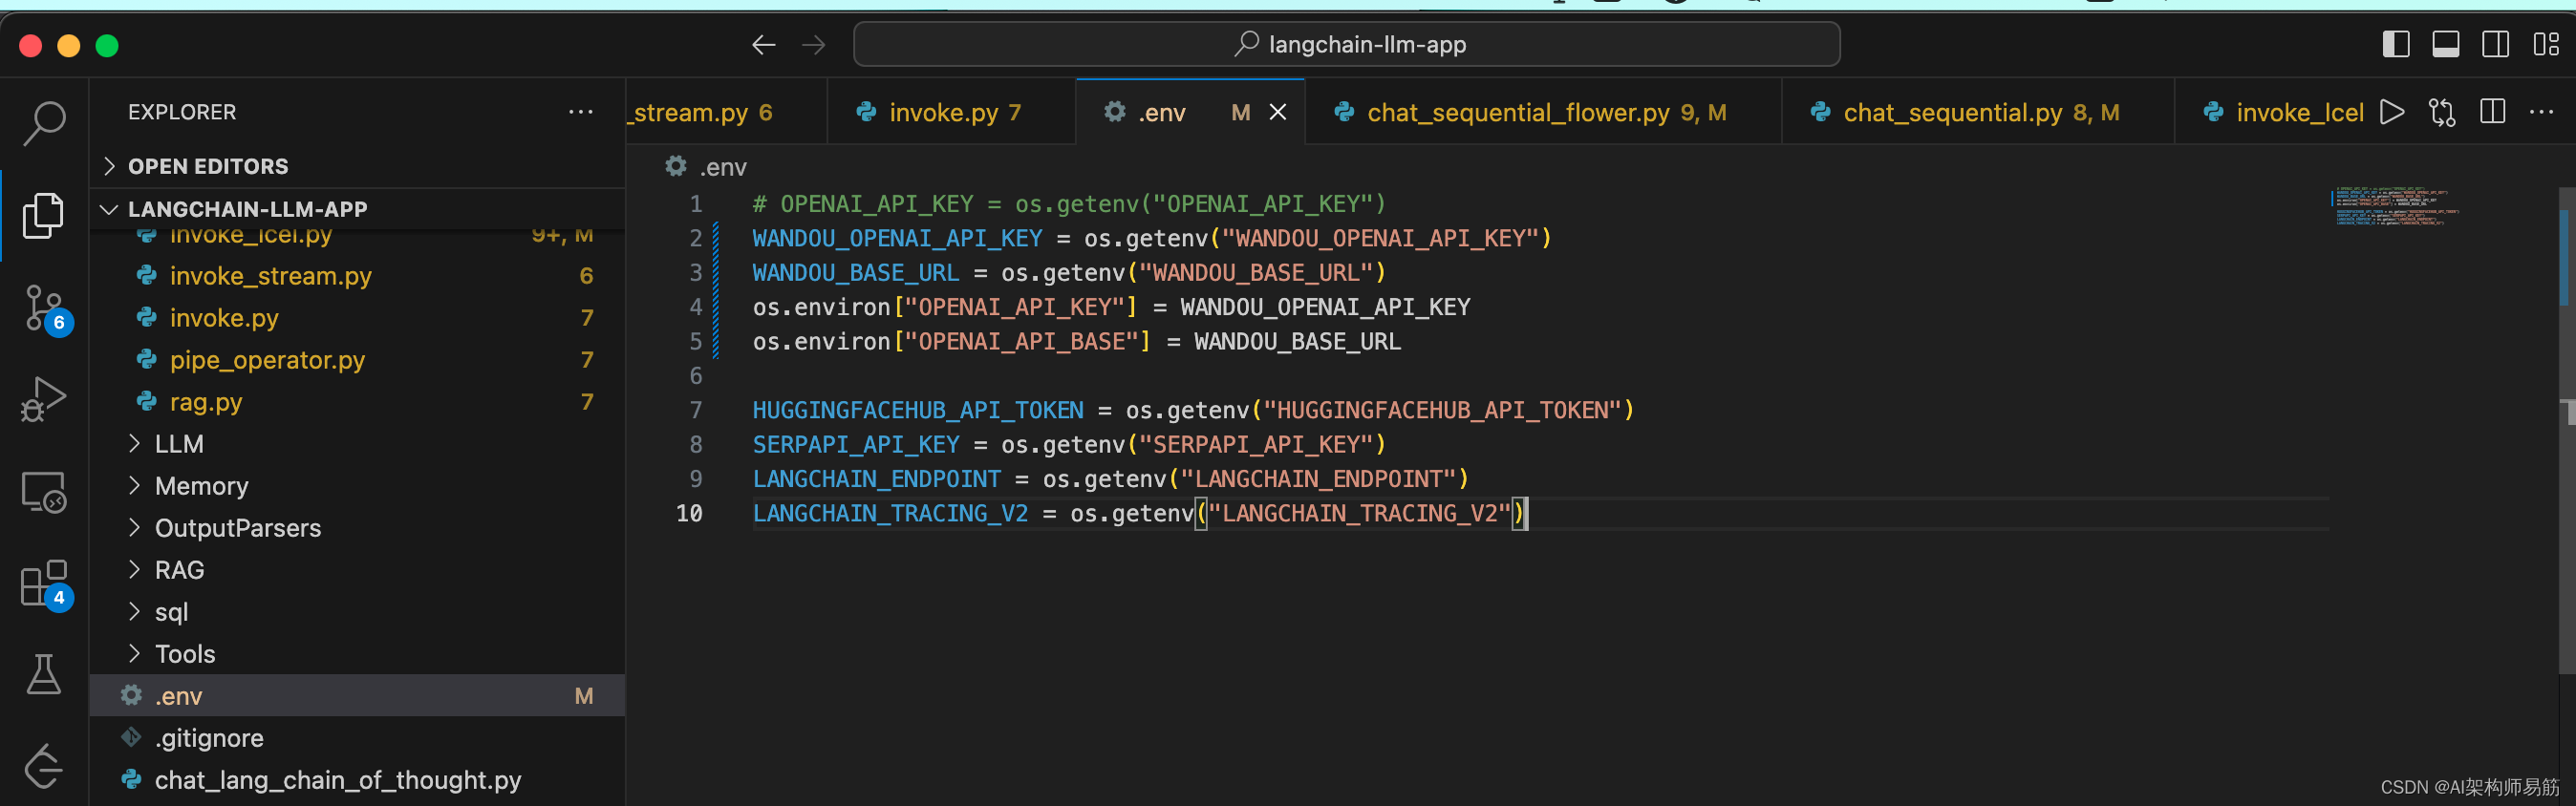Click the commented OPENAI_API_KEY line 1
Image resolution: width=2576 pixels, height=806 pixels.
1069,204
